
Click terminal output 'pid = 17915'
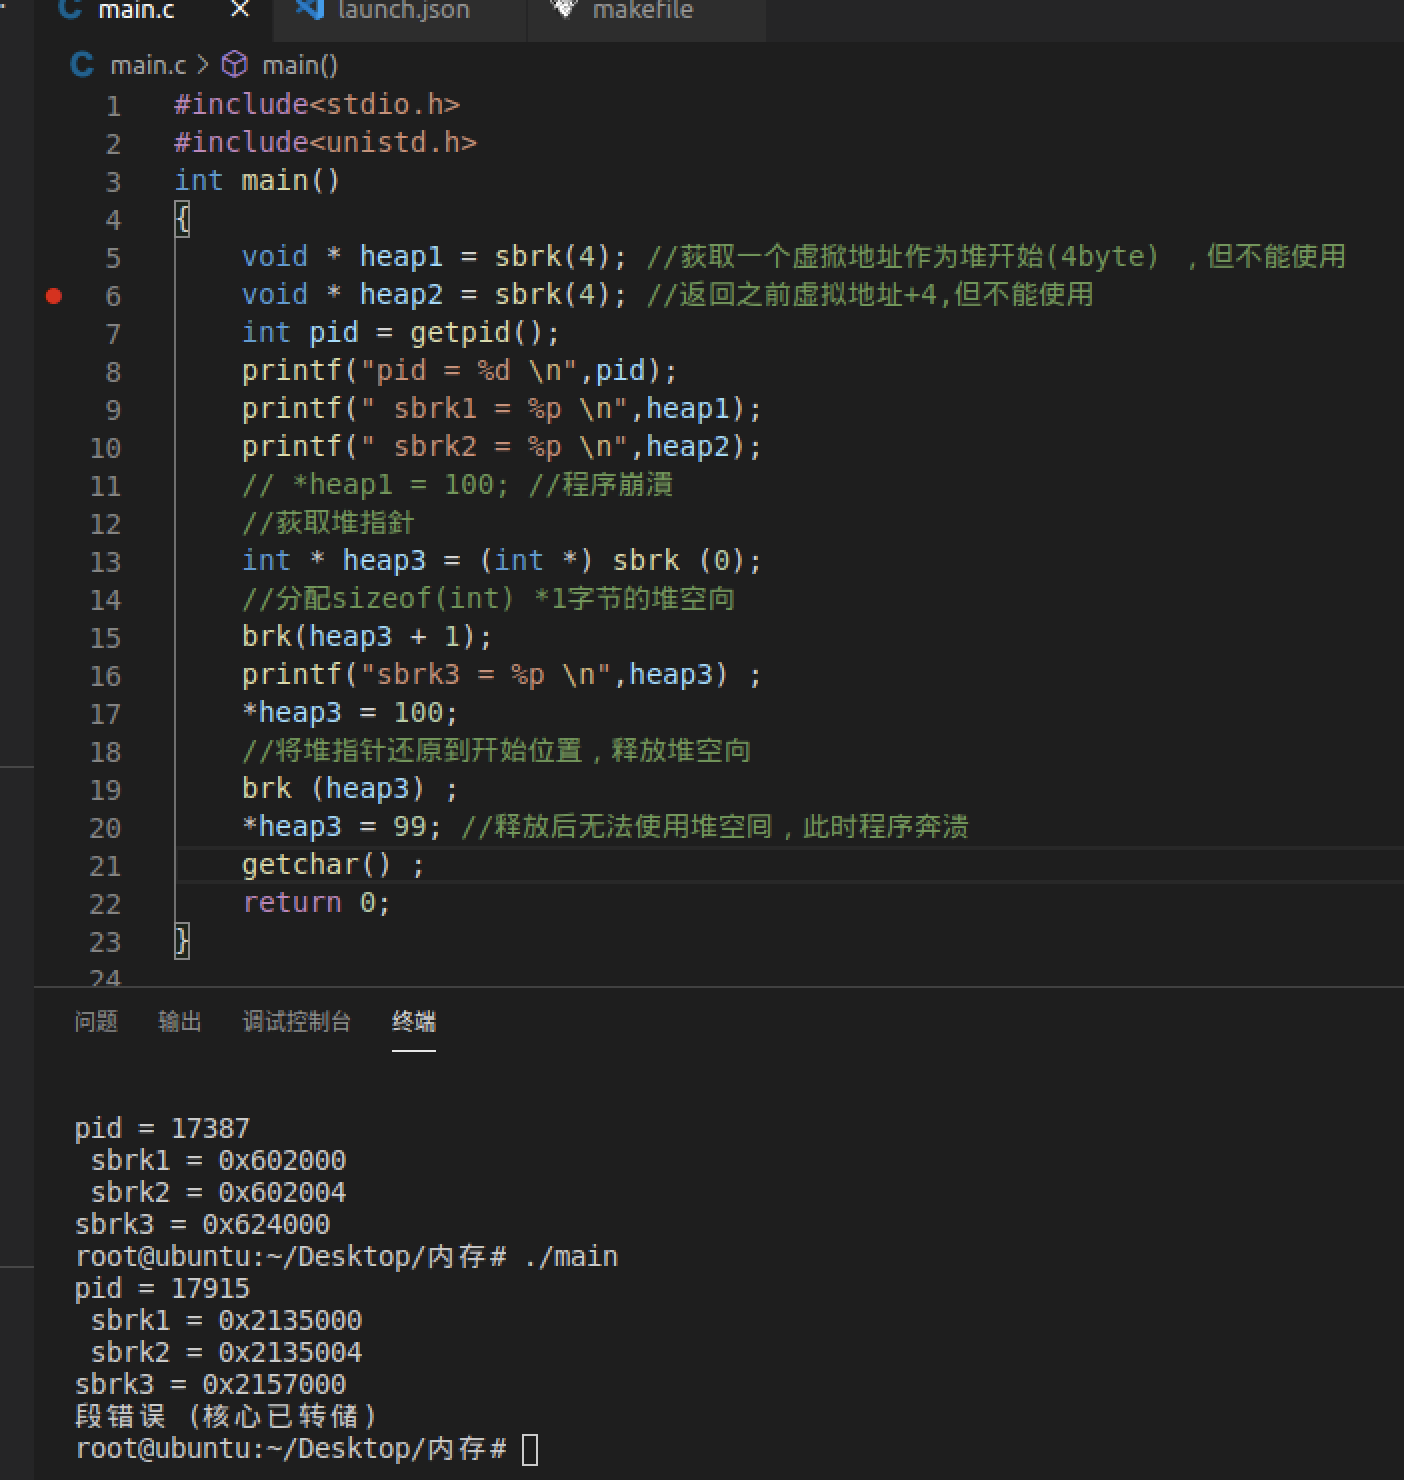point(162,1288)
